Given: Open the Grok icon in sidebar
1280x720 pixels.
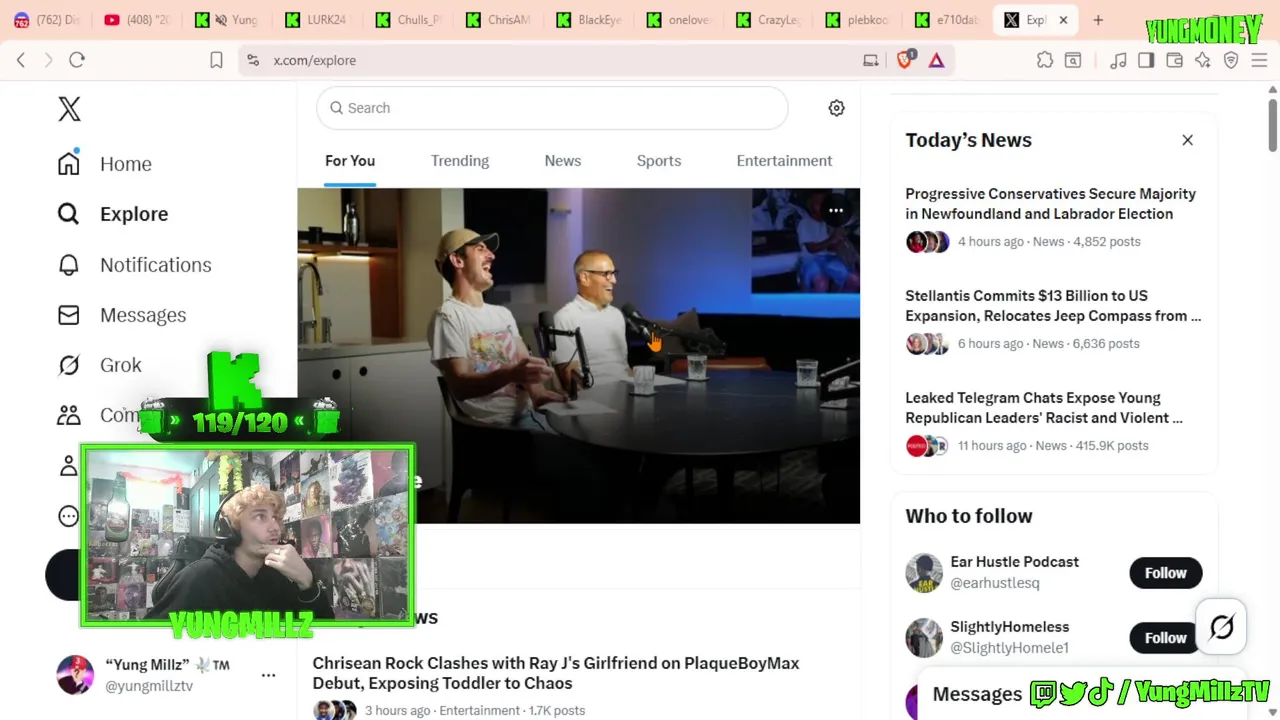Looking at the screenshot, I should [x=68, y=365].
